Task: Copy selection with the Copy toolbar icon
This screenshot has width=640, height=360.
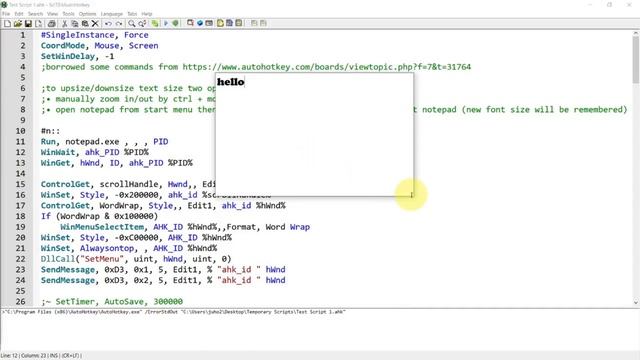Action: click(75, 24)
